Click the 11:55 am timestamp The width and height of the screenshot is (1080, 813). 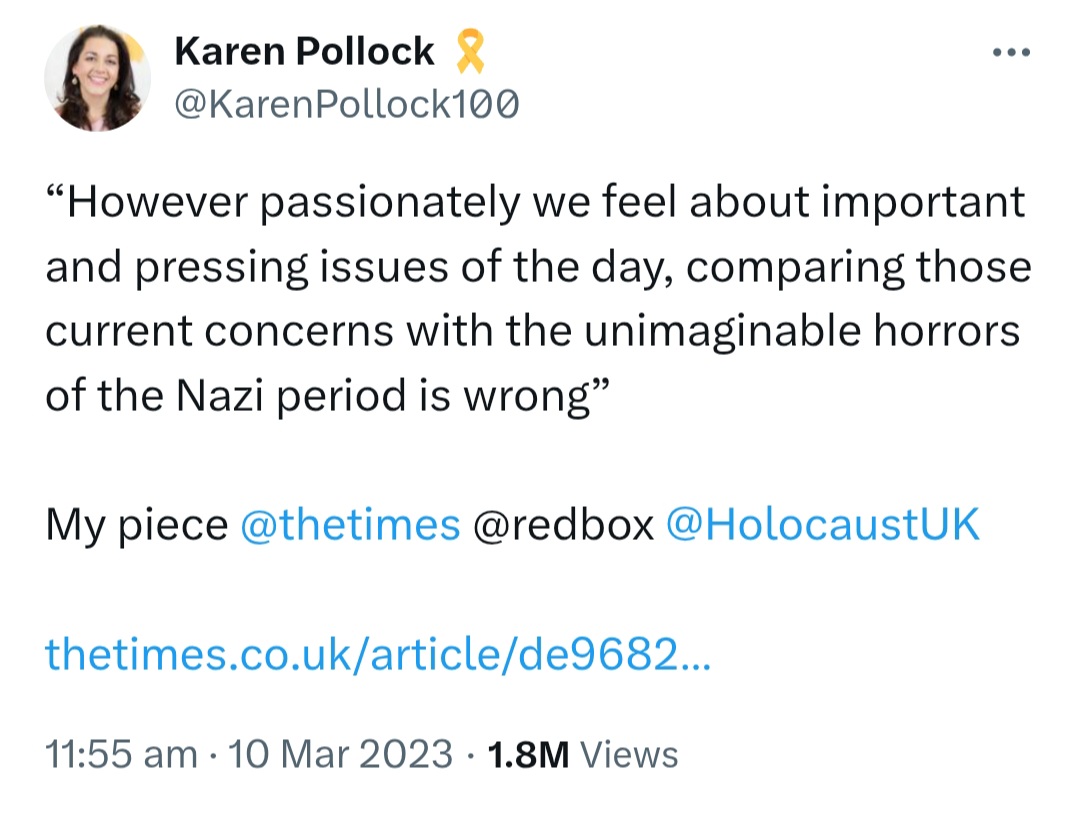tap(121, 754)
